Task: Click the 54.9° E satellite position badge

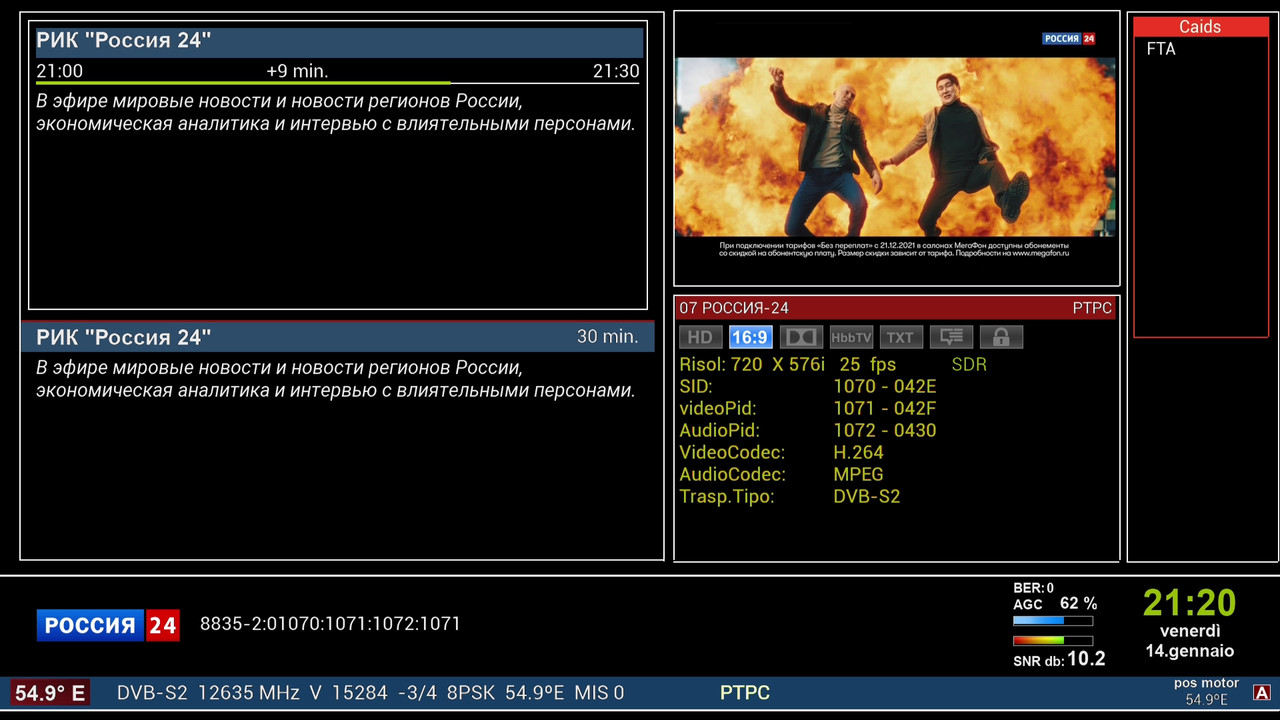Action: coord(50,693)
